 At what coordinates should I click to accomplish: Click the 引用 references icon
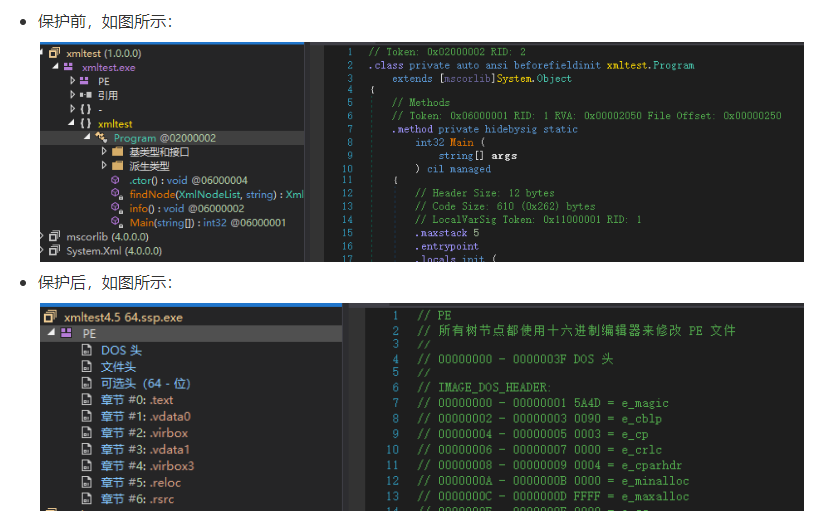86,96
